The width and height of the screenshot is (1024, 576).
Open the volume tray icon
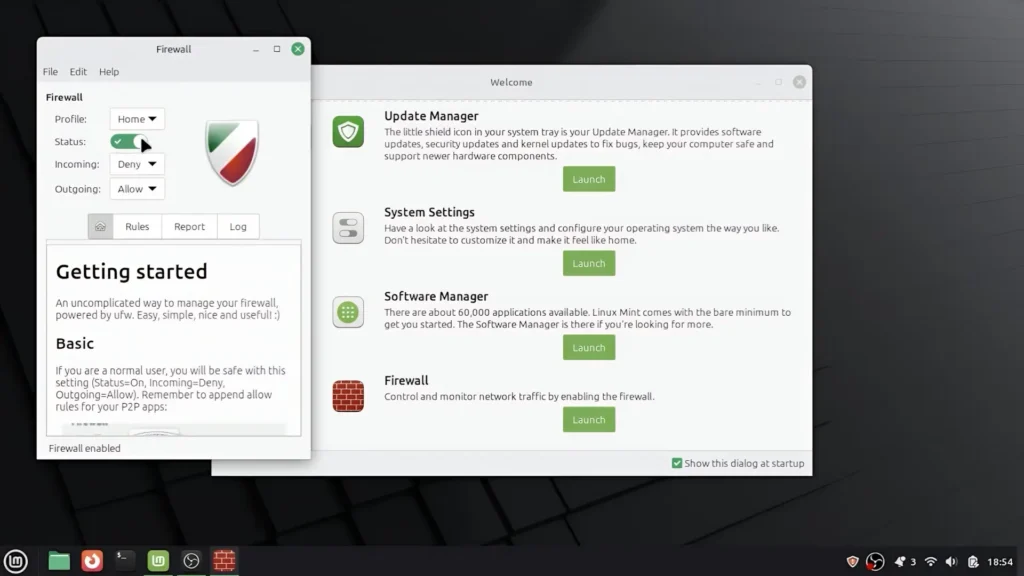(952, 562)
